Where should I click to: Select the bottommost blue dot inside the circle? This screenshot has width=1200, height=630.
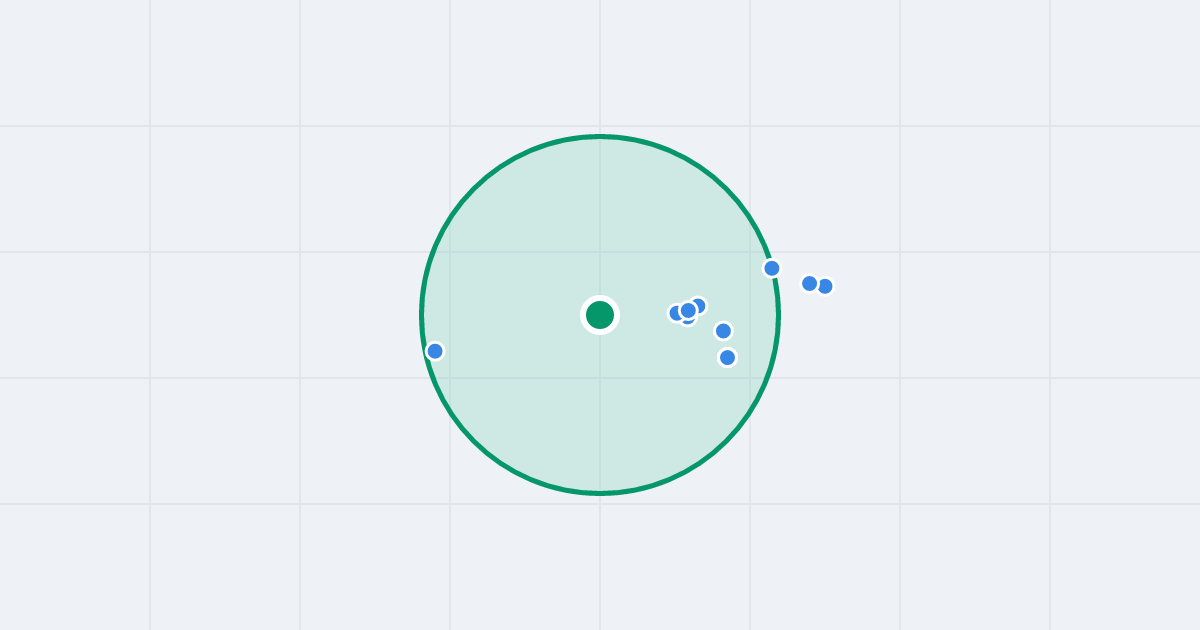pyautogui.click(x=728, y=357)
